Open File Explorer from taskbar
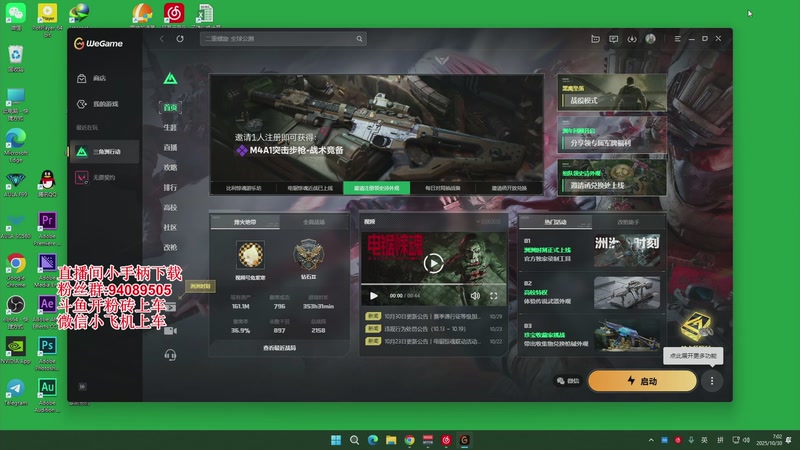 391,440
